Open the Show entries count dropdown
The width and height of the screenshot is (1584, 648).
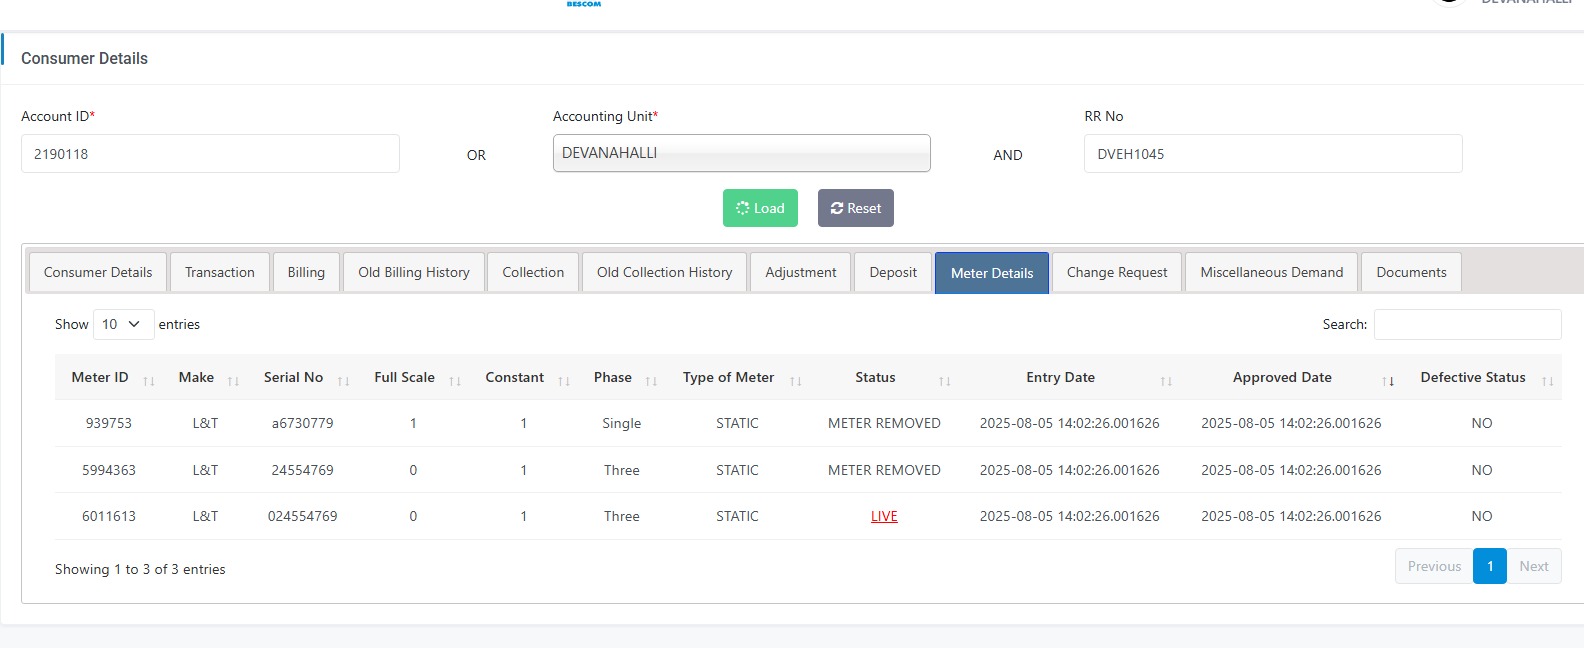click(x=123, y=324)
